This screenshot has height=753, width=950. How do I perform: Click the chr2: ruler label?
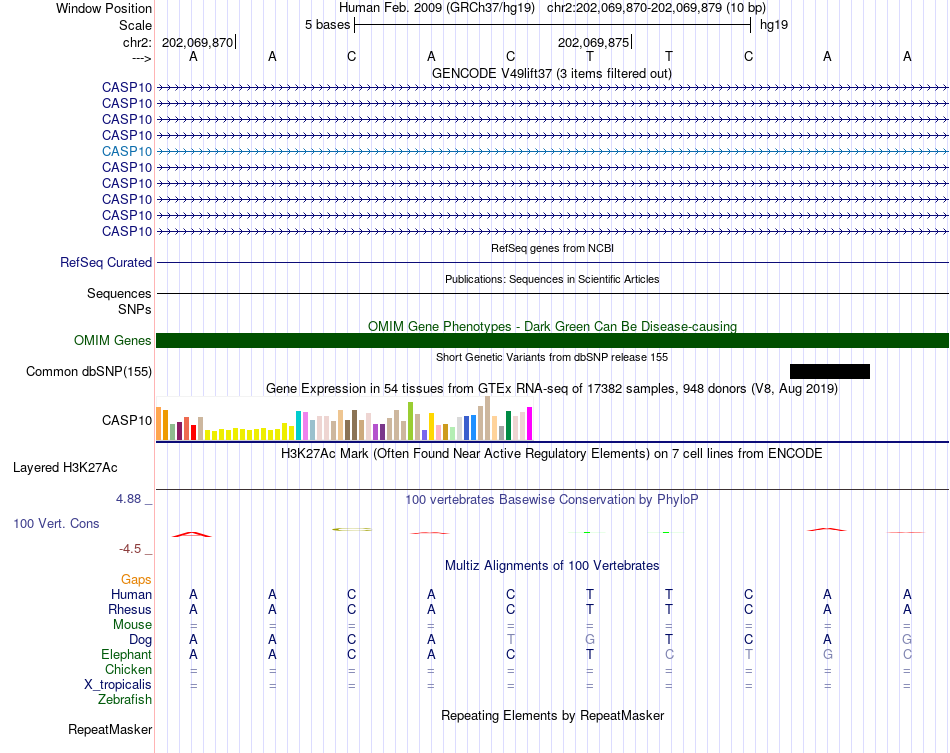[x=137, y=42]
